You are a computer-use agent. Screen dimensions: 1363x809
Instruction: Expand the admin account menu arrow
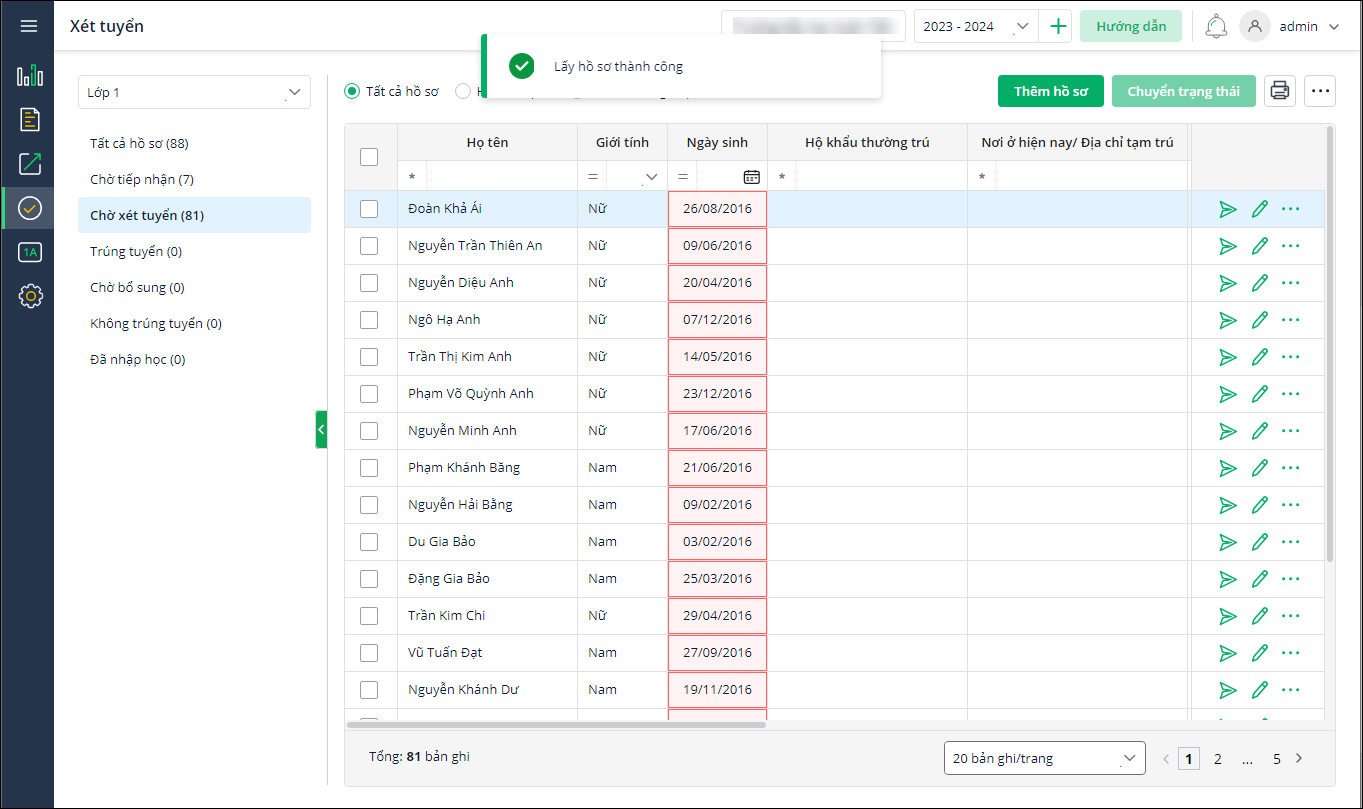tap(1333, 27)
